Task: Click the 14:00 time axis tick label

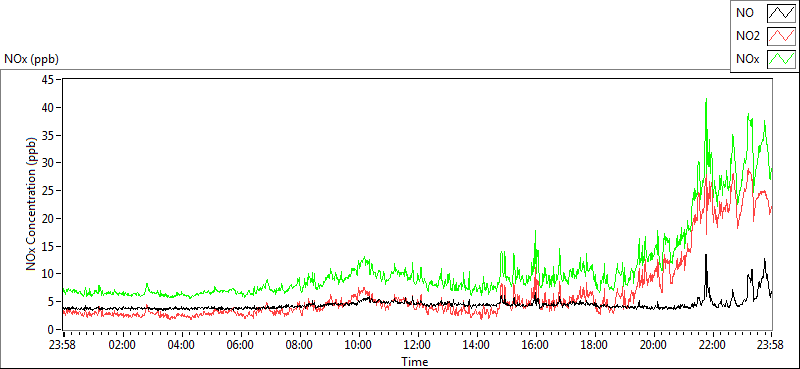Action: click(477, 345)
